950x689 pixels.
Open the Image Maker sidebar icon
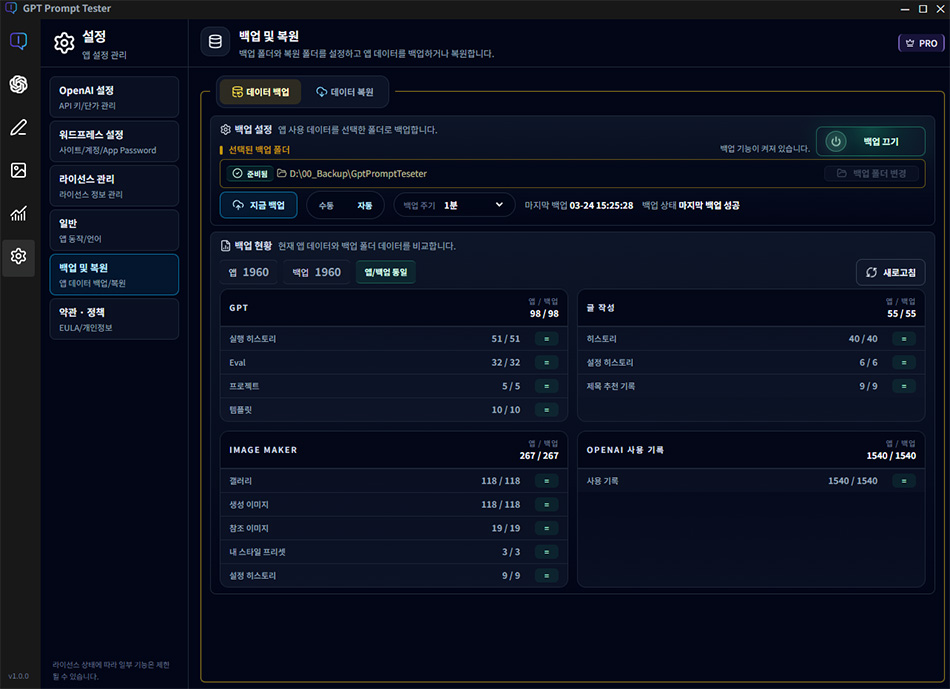tap(18, 171)
